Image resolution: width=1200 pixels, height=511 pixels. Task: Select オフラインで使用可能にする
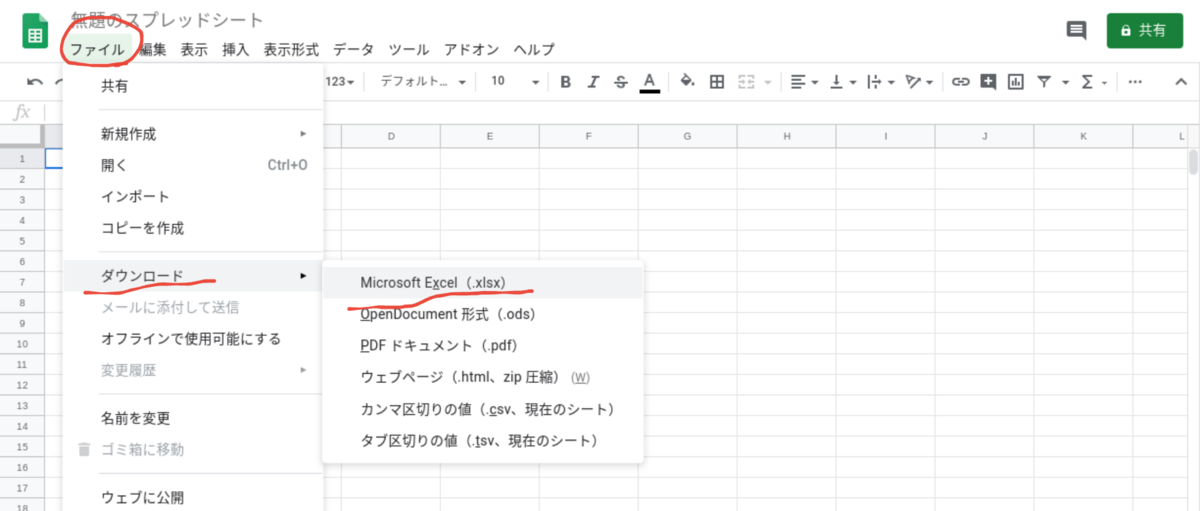coord(193,339)
